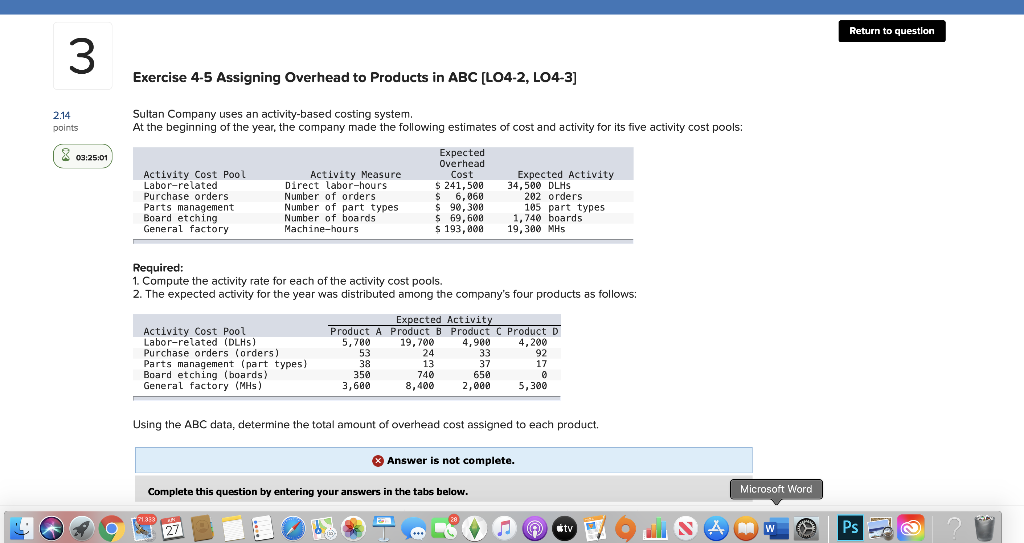
Task: Click Product D column header
Action: pyautogui.click(x=532, y=331)
